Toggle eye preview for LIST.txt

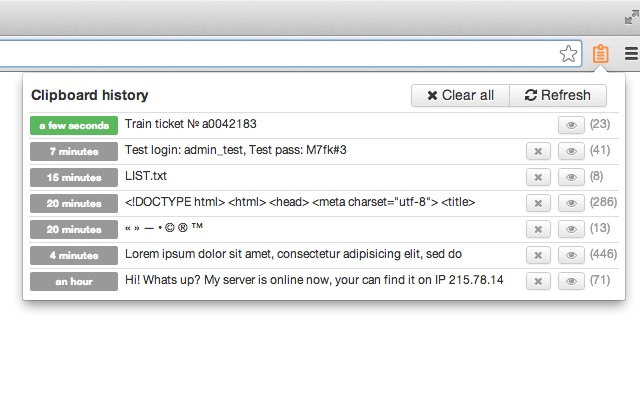click(570, 177)
